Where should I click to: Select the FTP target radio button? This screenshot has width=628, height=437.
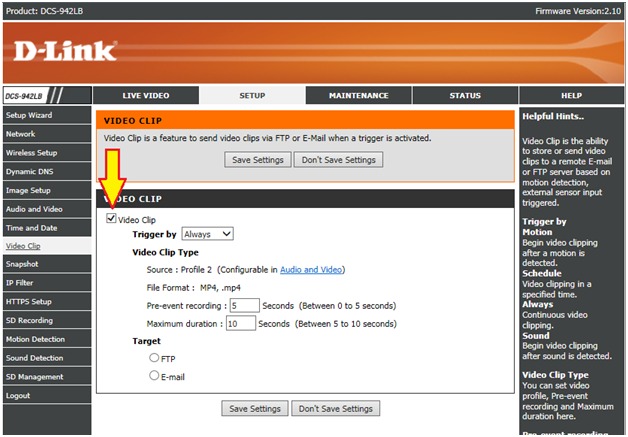tap(154, 357)
